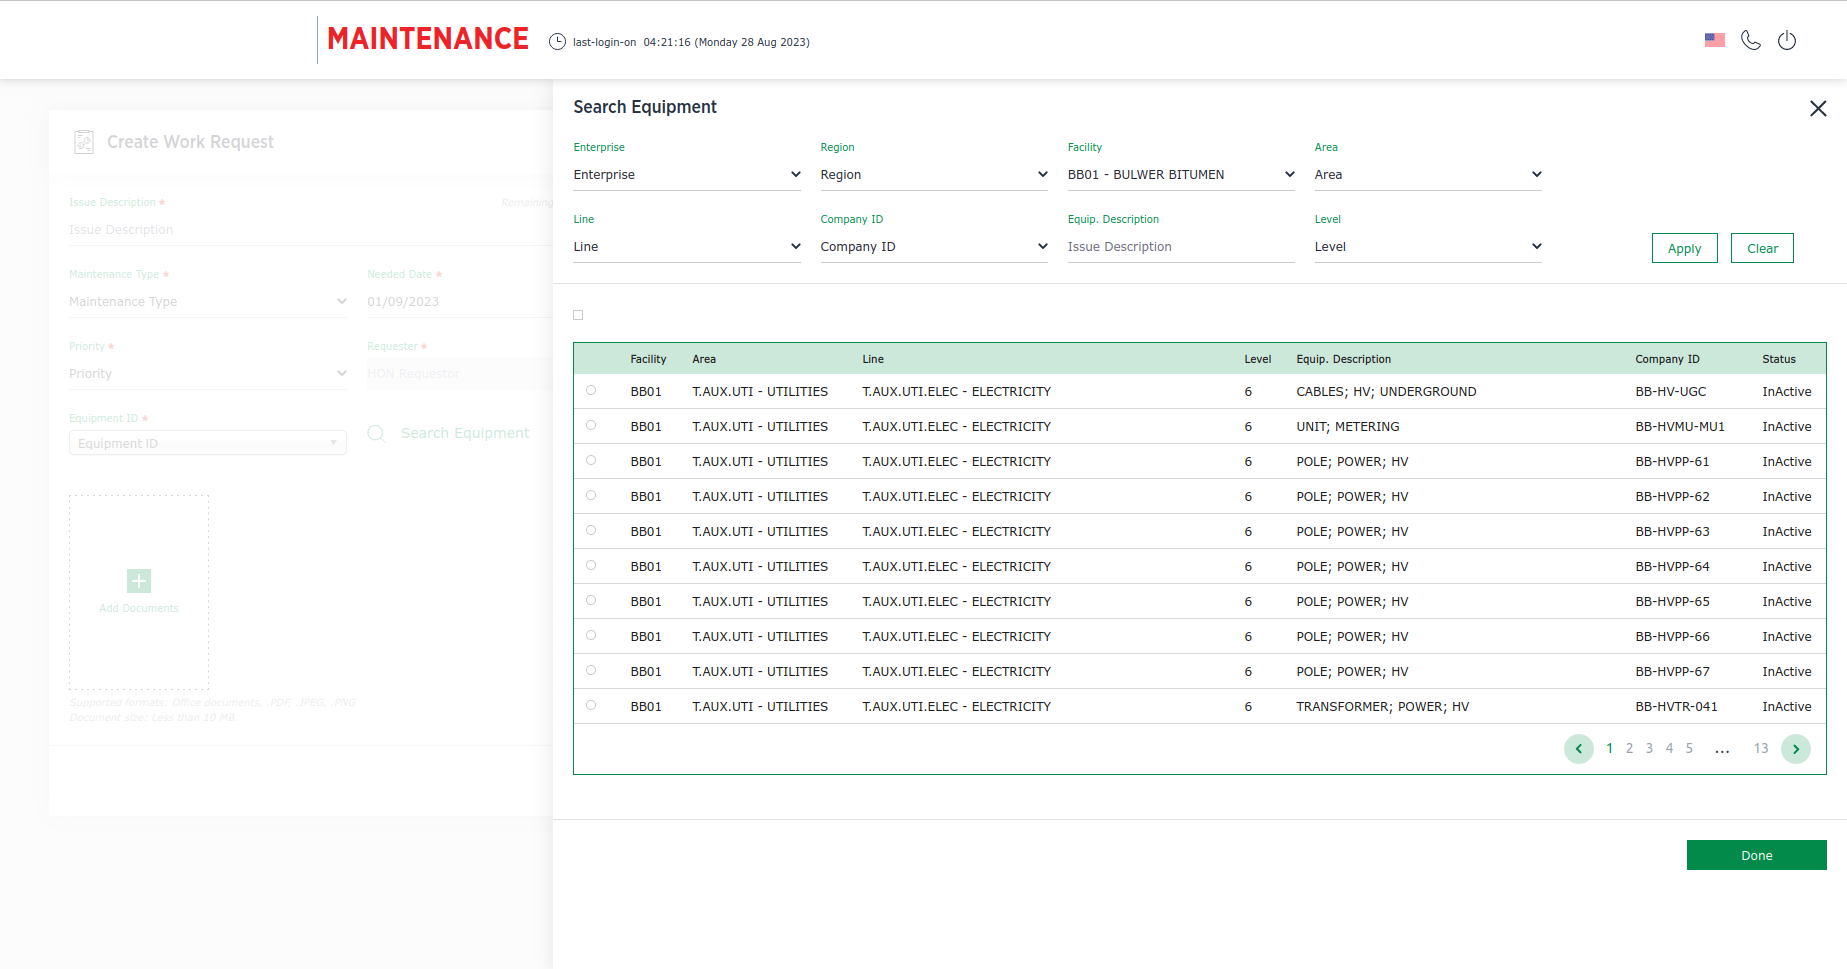Select radio button for BB-HVPP-66 row
The image size is (1847, 969).
(591, 636)
